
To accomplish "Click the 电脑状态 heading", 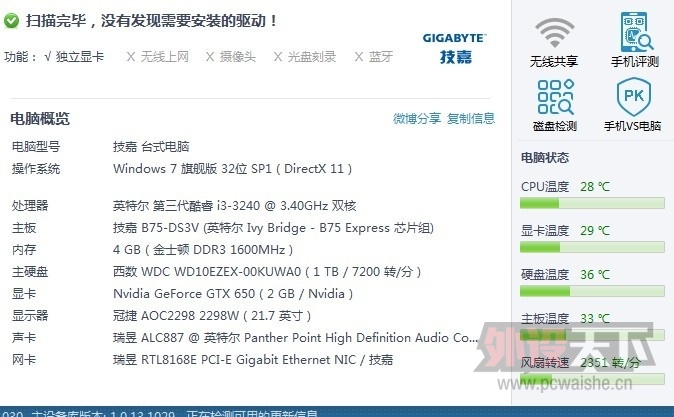I will (x=545, y=158).
